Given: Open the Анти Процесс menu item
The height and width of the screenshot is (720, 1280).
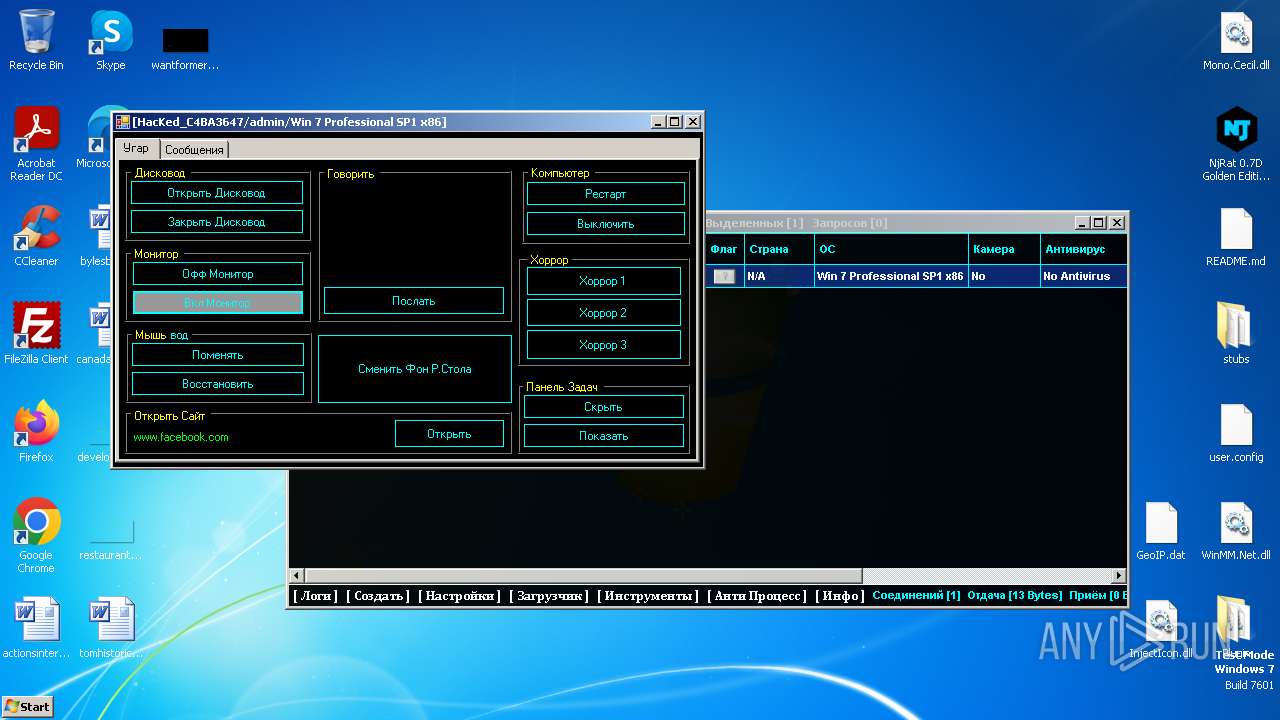Looking at the screenshot, I should pos(757,596).
